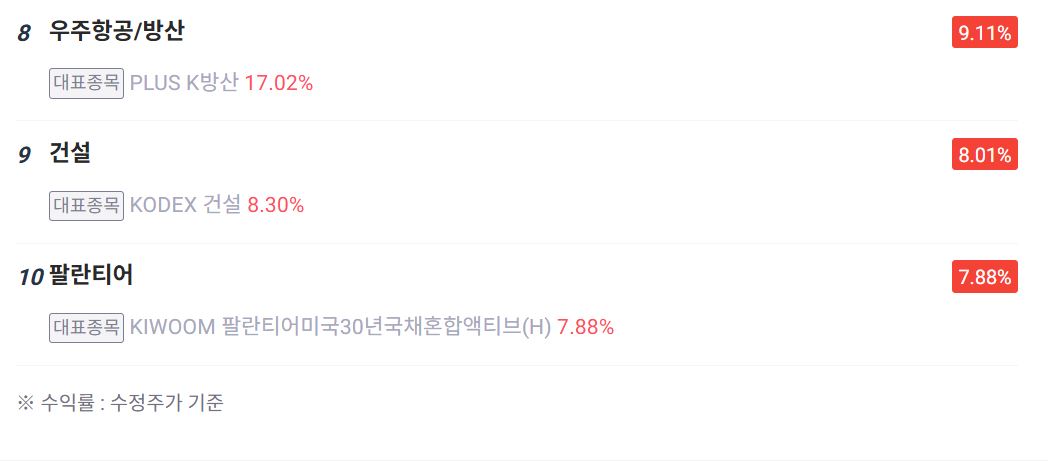Select the 대표종목 tag beside the KIWOOM ETF
Screen dimensions: 1059x461
click(86, 327)
